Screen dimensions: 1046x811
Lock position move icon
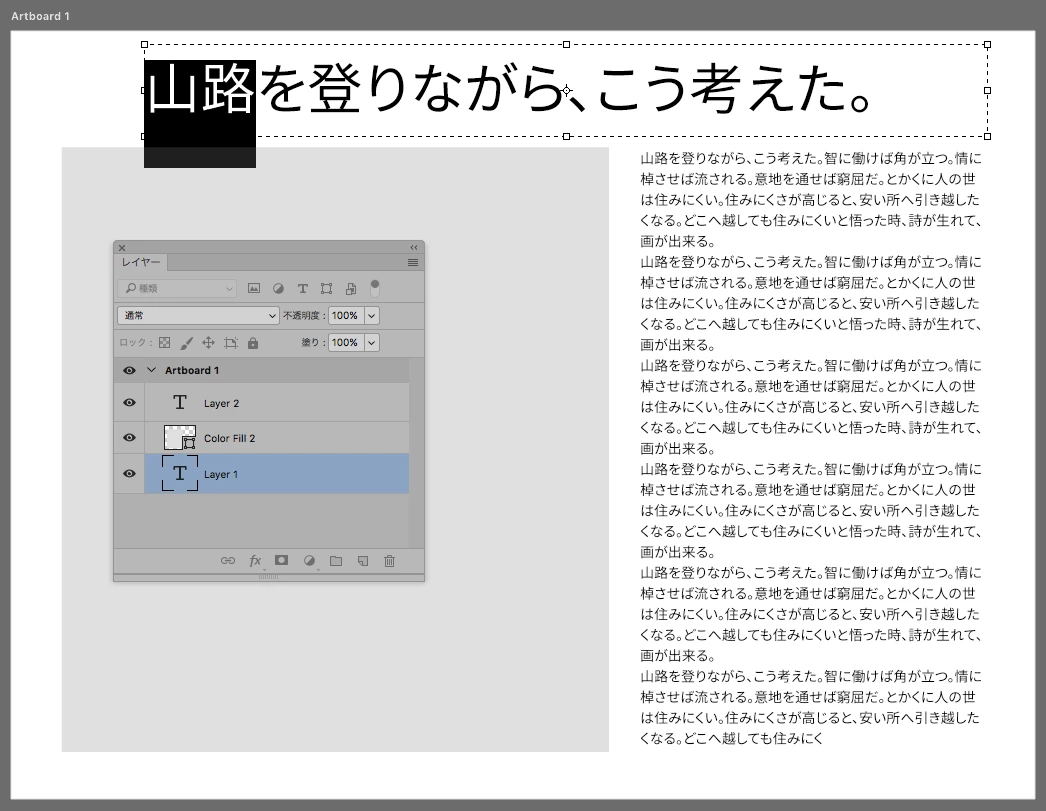(208, 343)
